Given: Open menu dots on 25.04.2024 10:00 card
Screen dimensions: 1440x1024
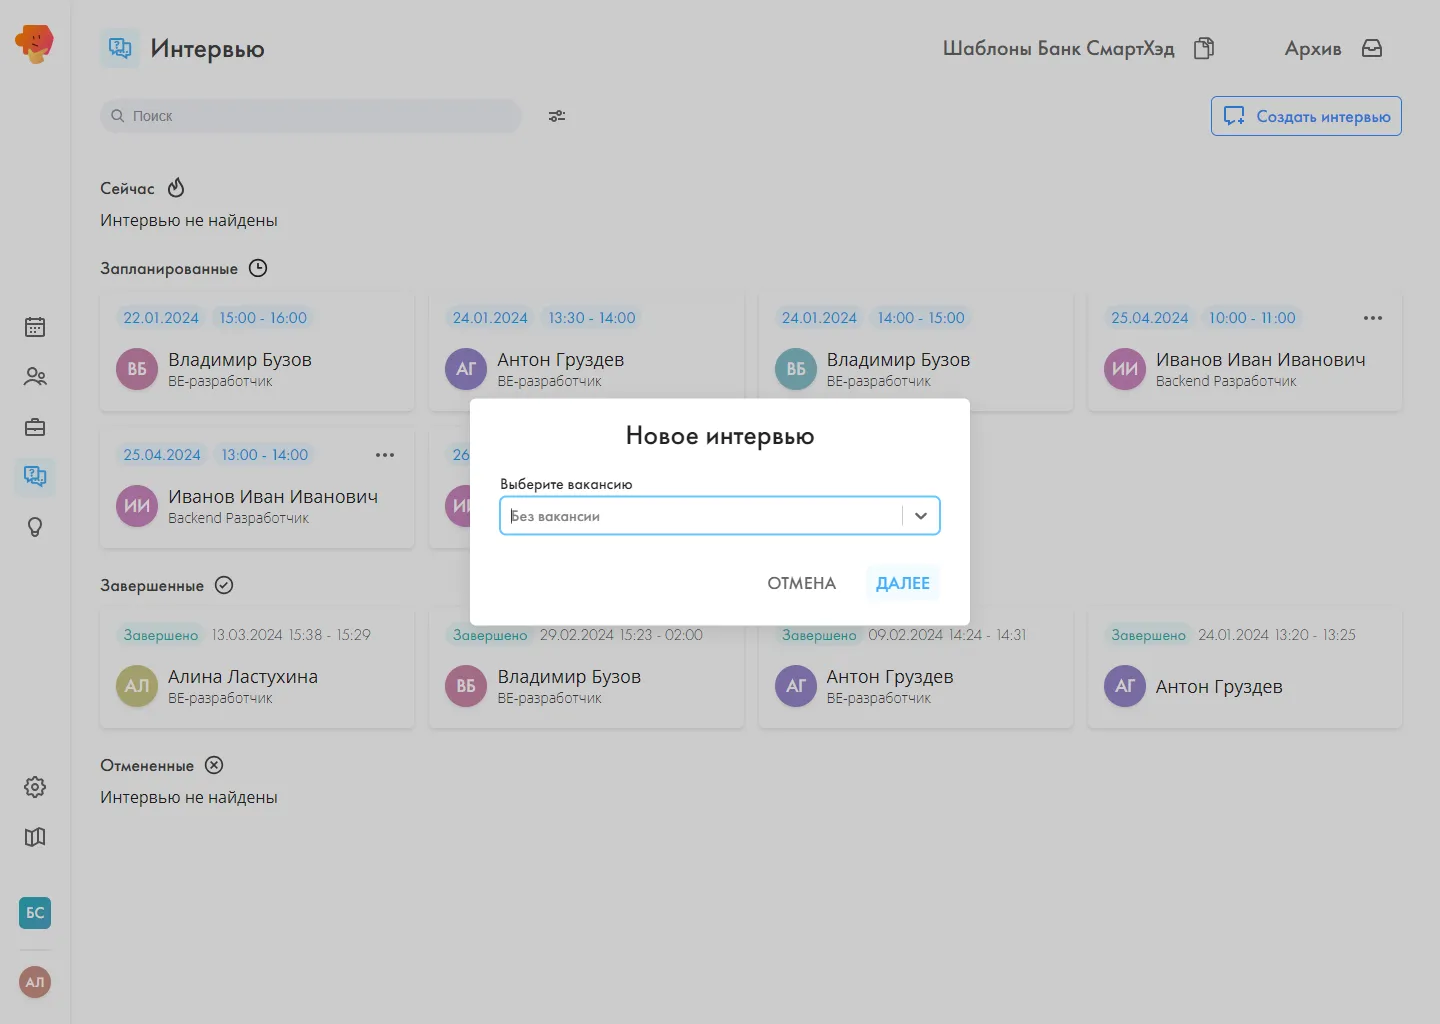Looking at the screenshot, I should pyautogui.click(x=1373, y=318).
